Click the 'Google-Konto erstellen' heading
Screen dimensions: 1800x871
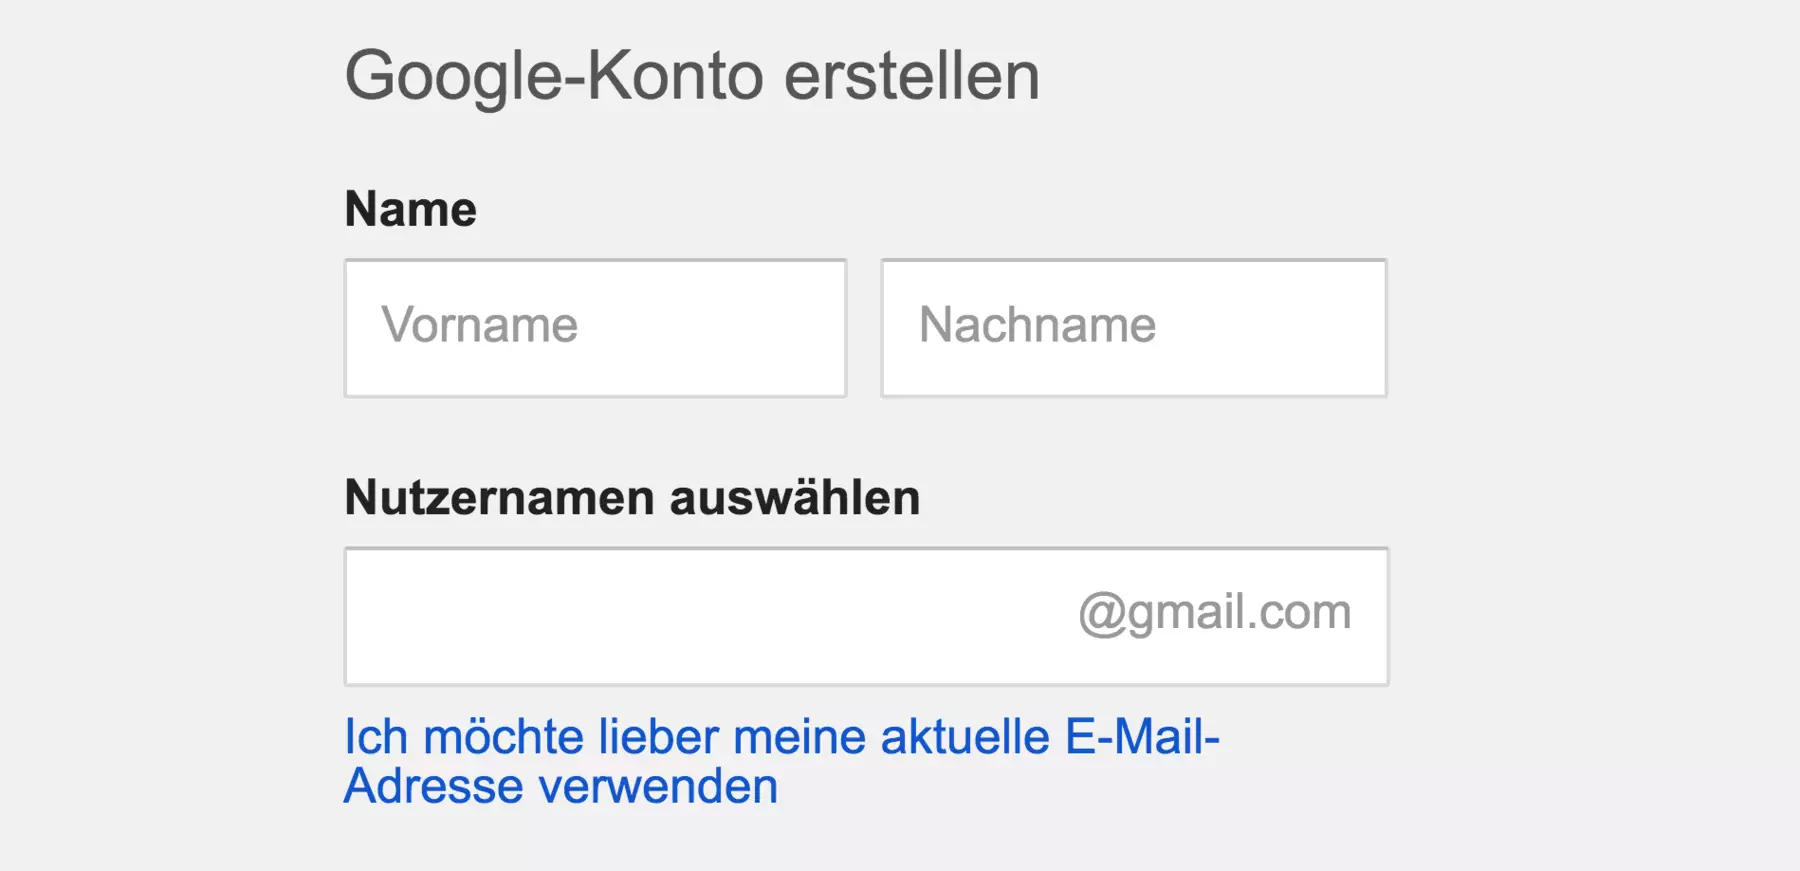coord(692,76)
